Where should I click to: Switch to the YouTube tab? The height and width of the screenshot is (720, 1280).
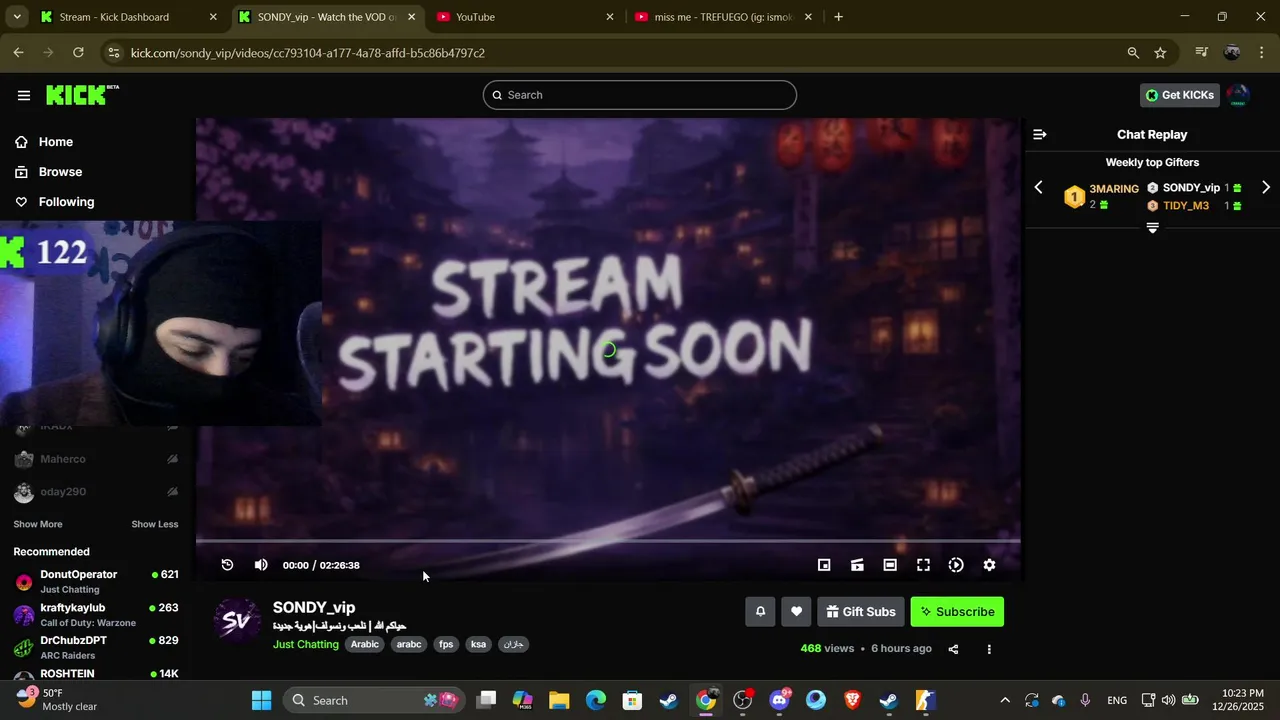pos(525,17)
